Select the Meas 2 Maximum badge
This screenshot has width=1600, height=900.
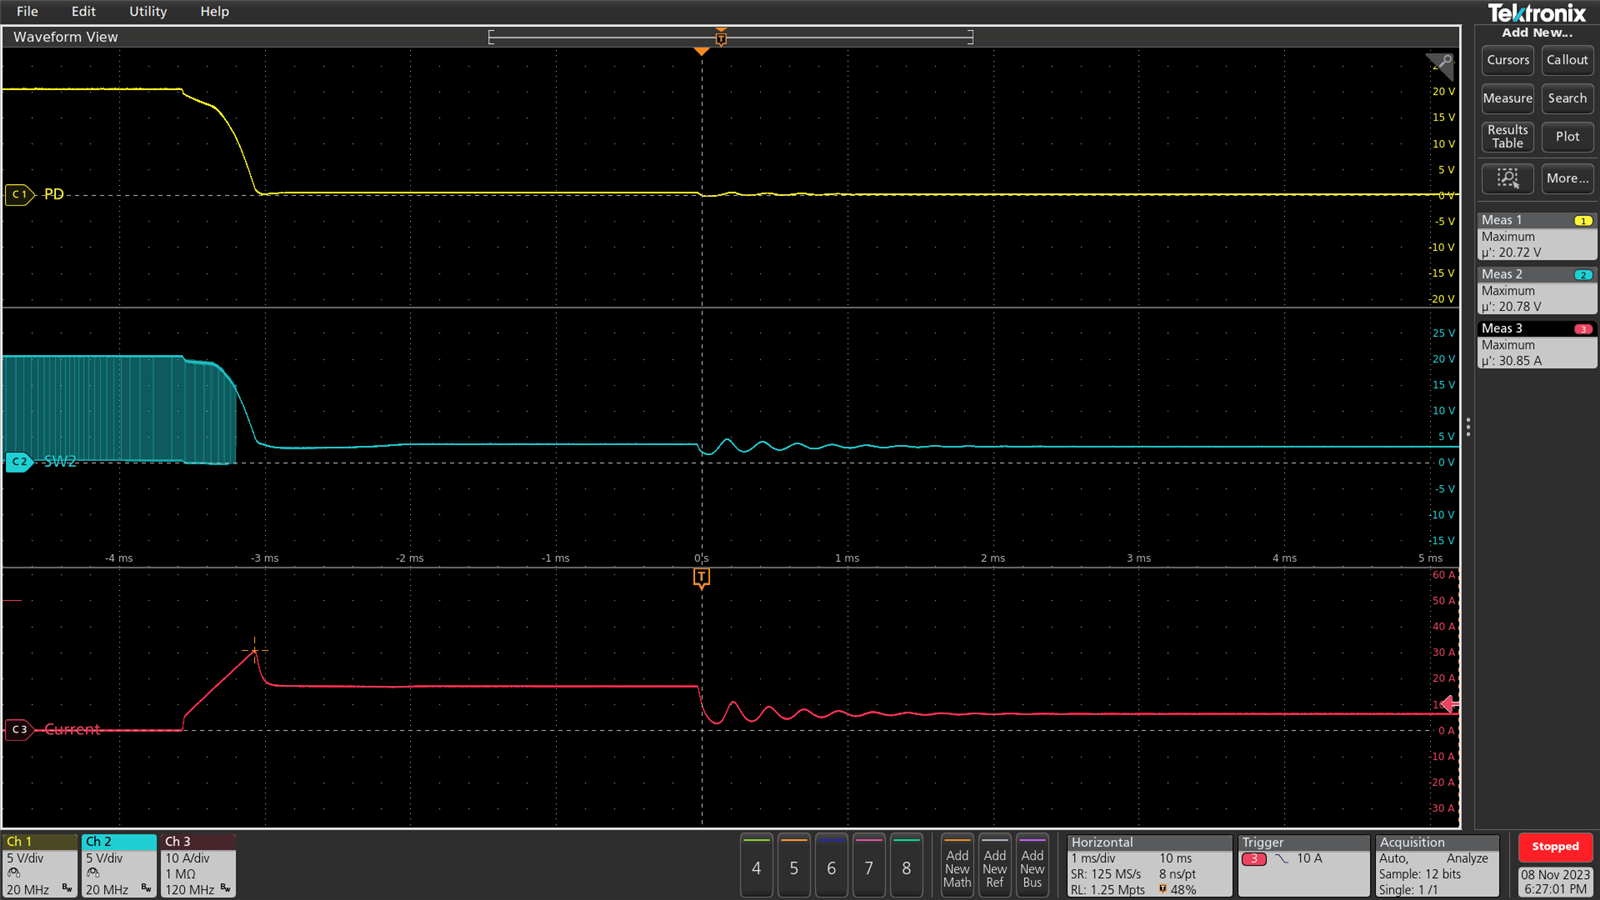click(x=1537, y=290)
